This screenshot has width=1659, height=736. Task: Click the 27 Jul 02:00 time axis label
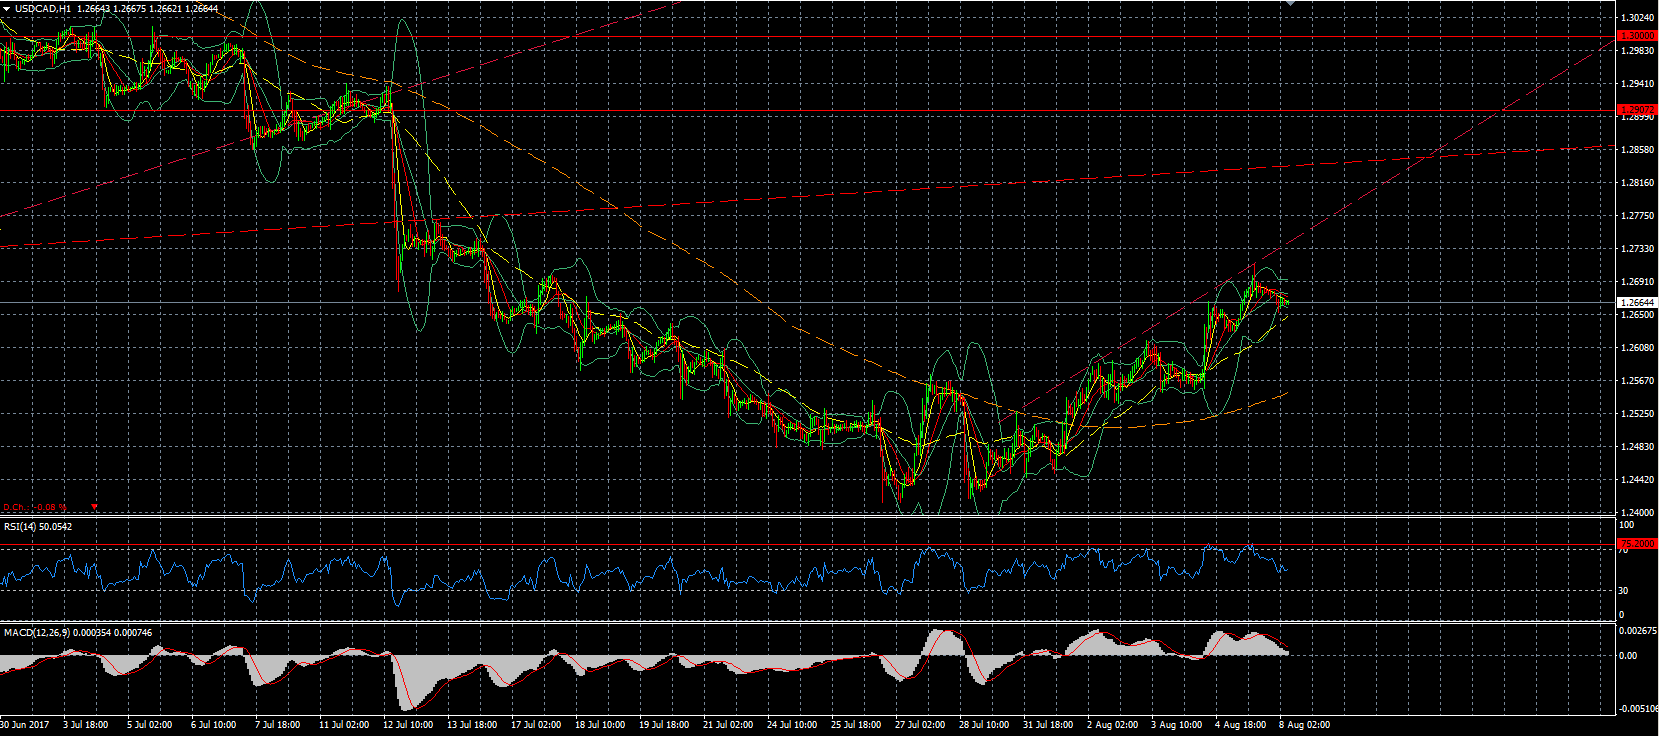pyautogui.click(x=920, y=725)
